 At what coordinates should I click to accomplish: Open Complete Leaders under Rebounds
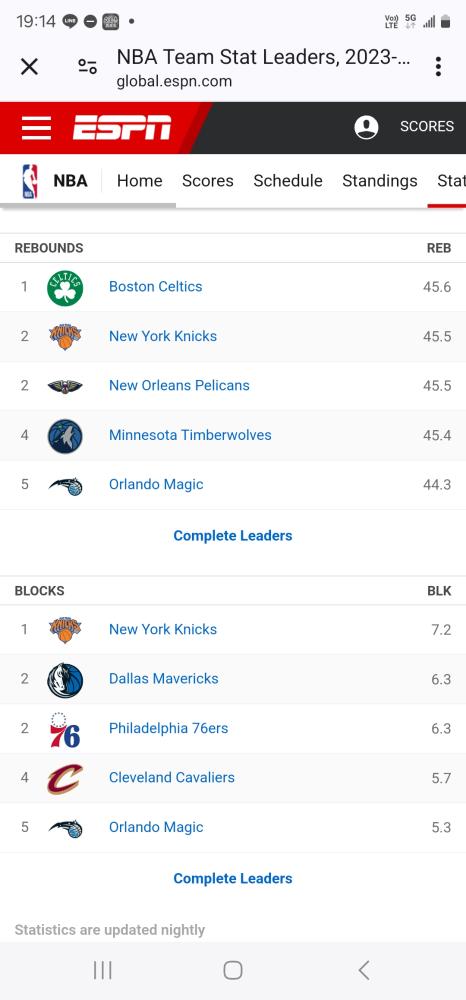233,536
